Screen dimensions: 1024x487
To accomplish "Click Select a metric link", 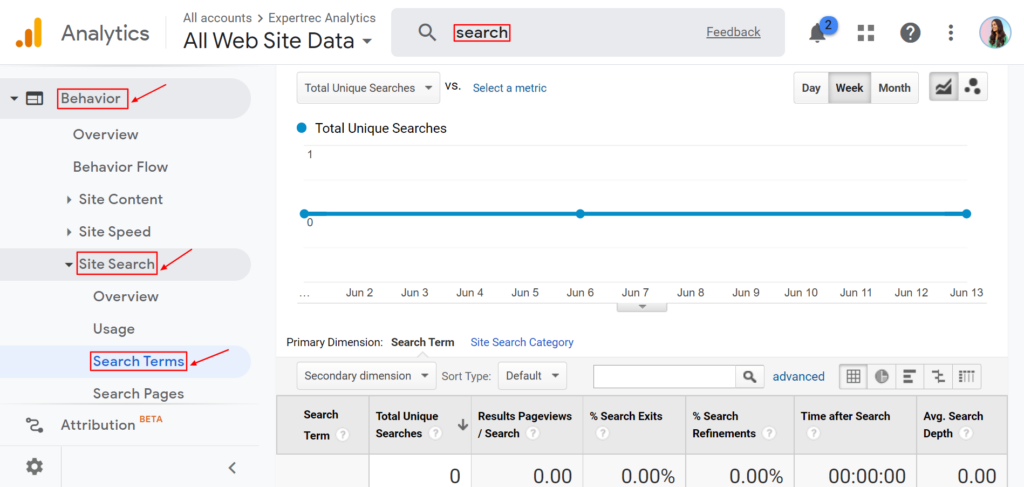I will [x=509, y=87].
